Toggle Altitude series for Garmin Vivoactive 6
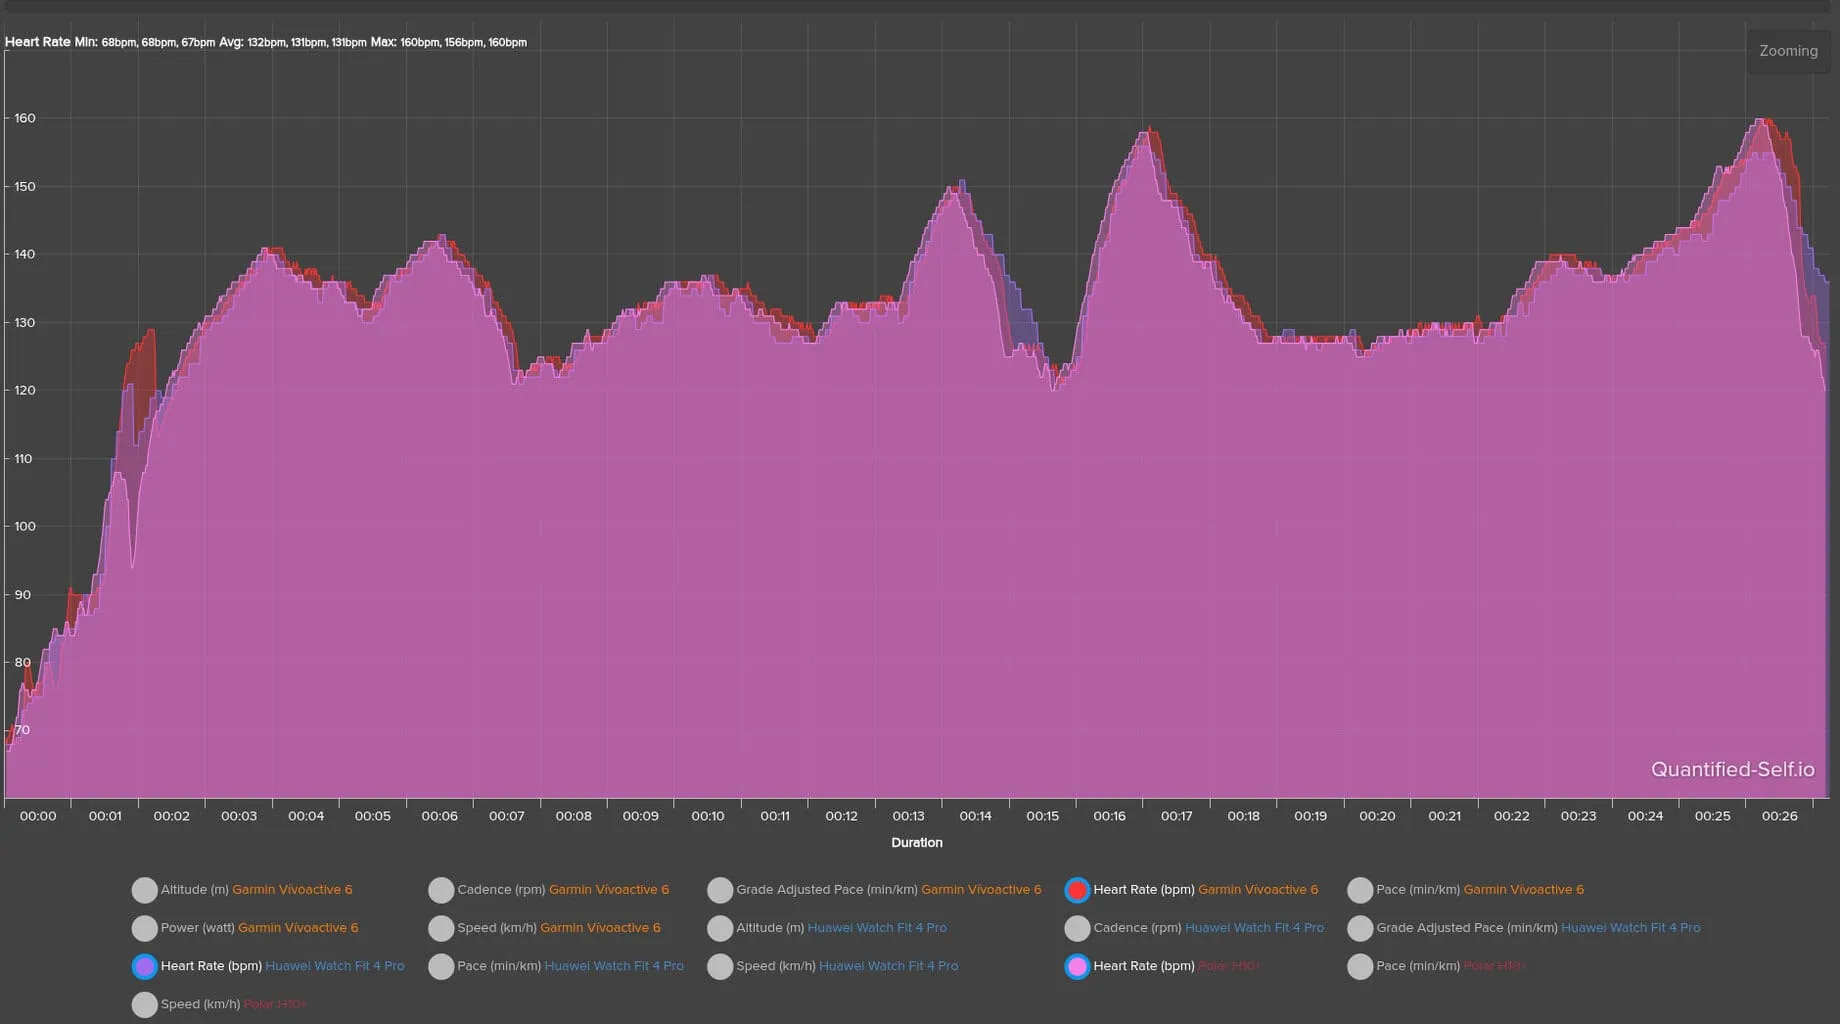Viewport: 1840px width, 1024px height. 145,890
